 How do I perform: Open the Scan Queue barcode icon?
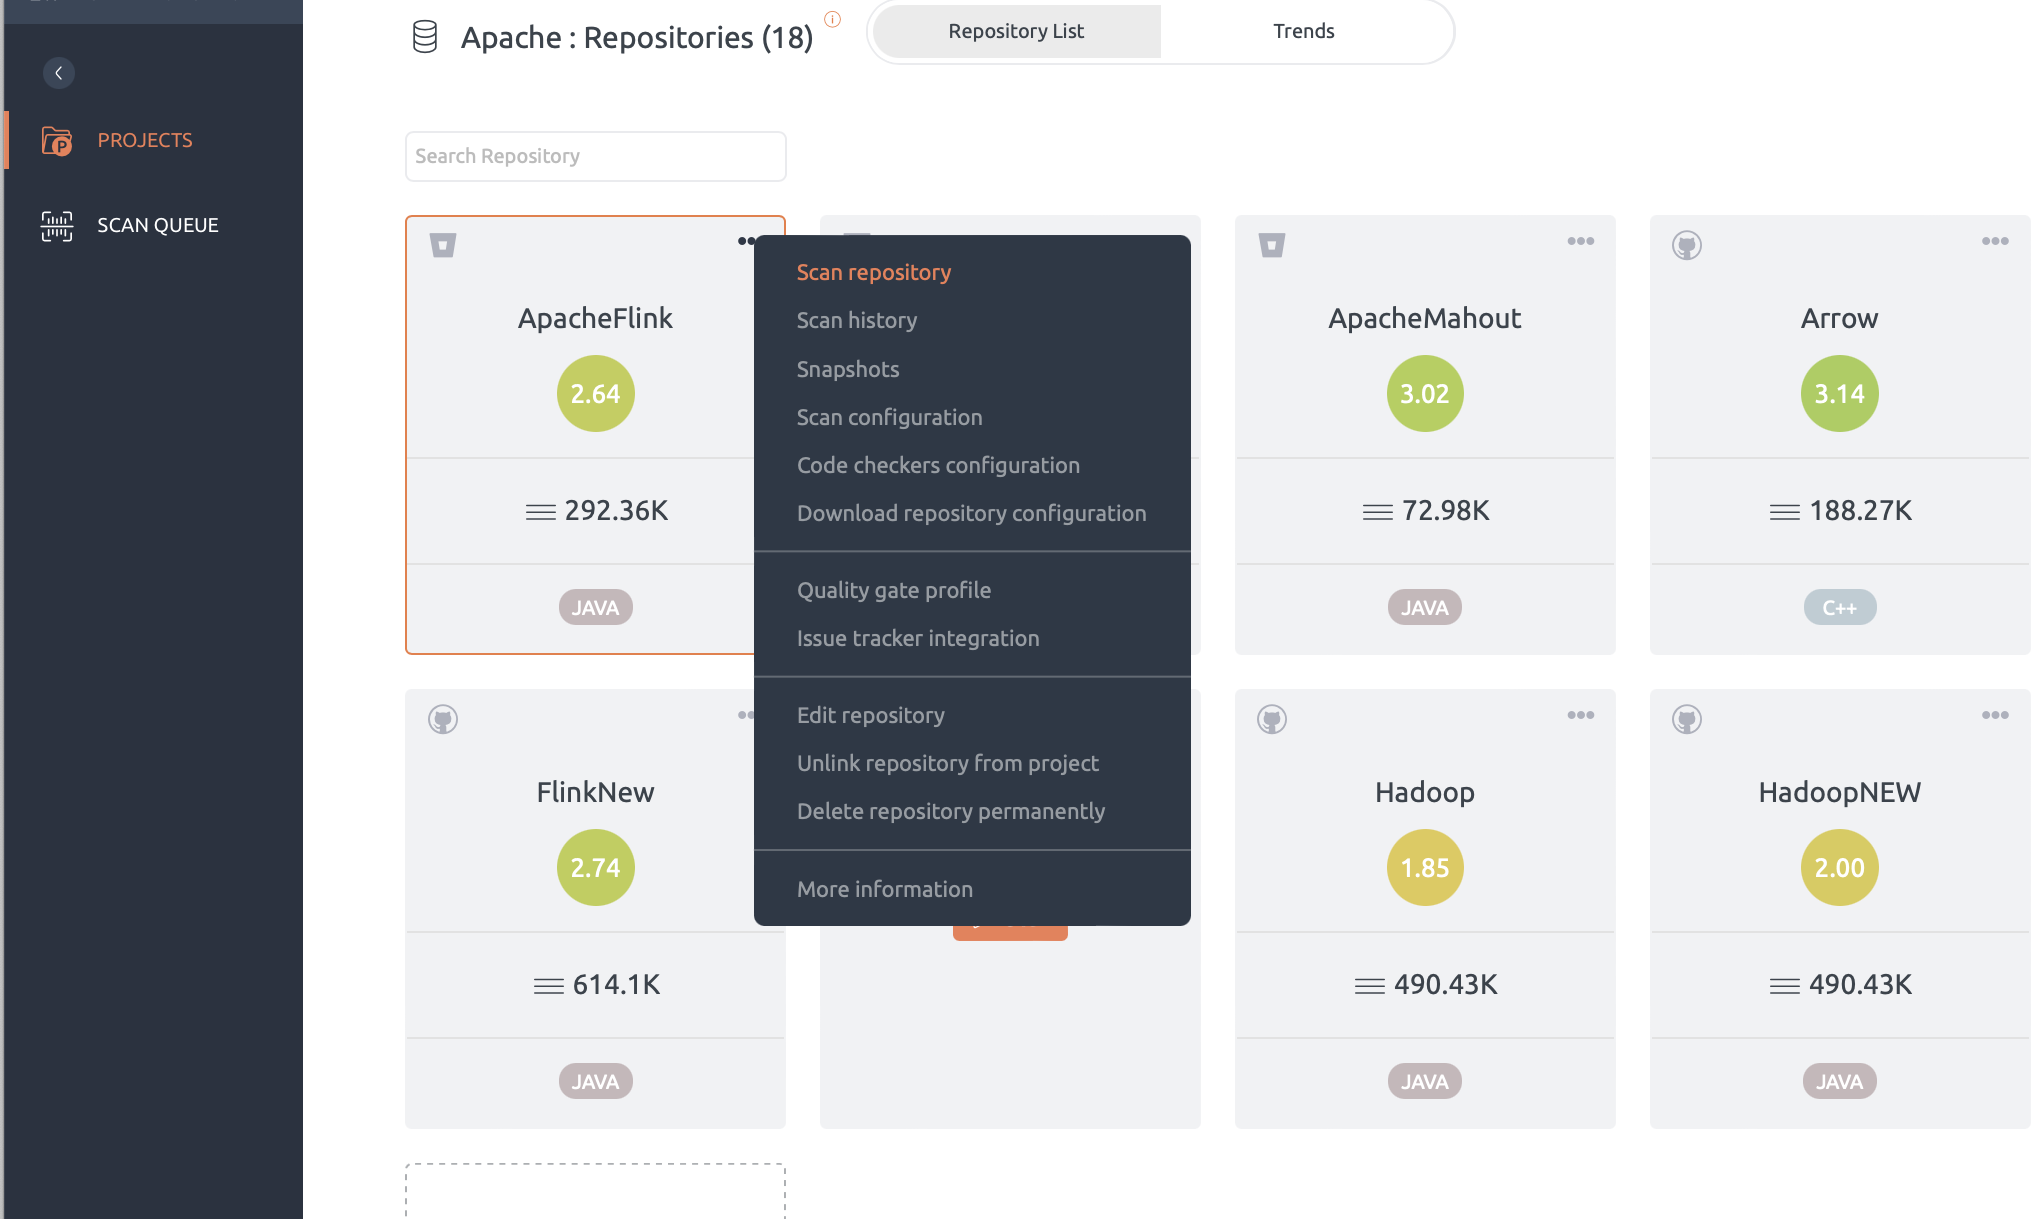[x=57, y=226]
